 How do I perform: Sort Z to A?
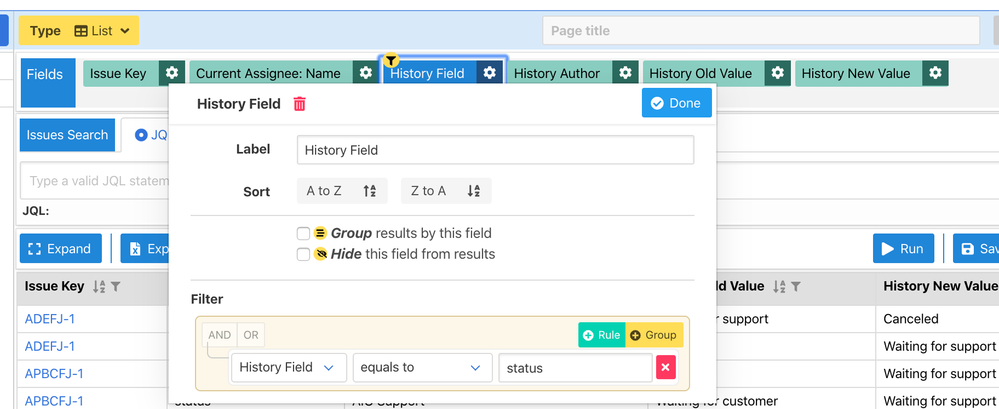[446, 191]
